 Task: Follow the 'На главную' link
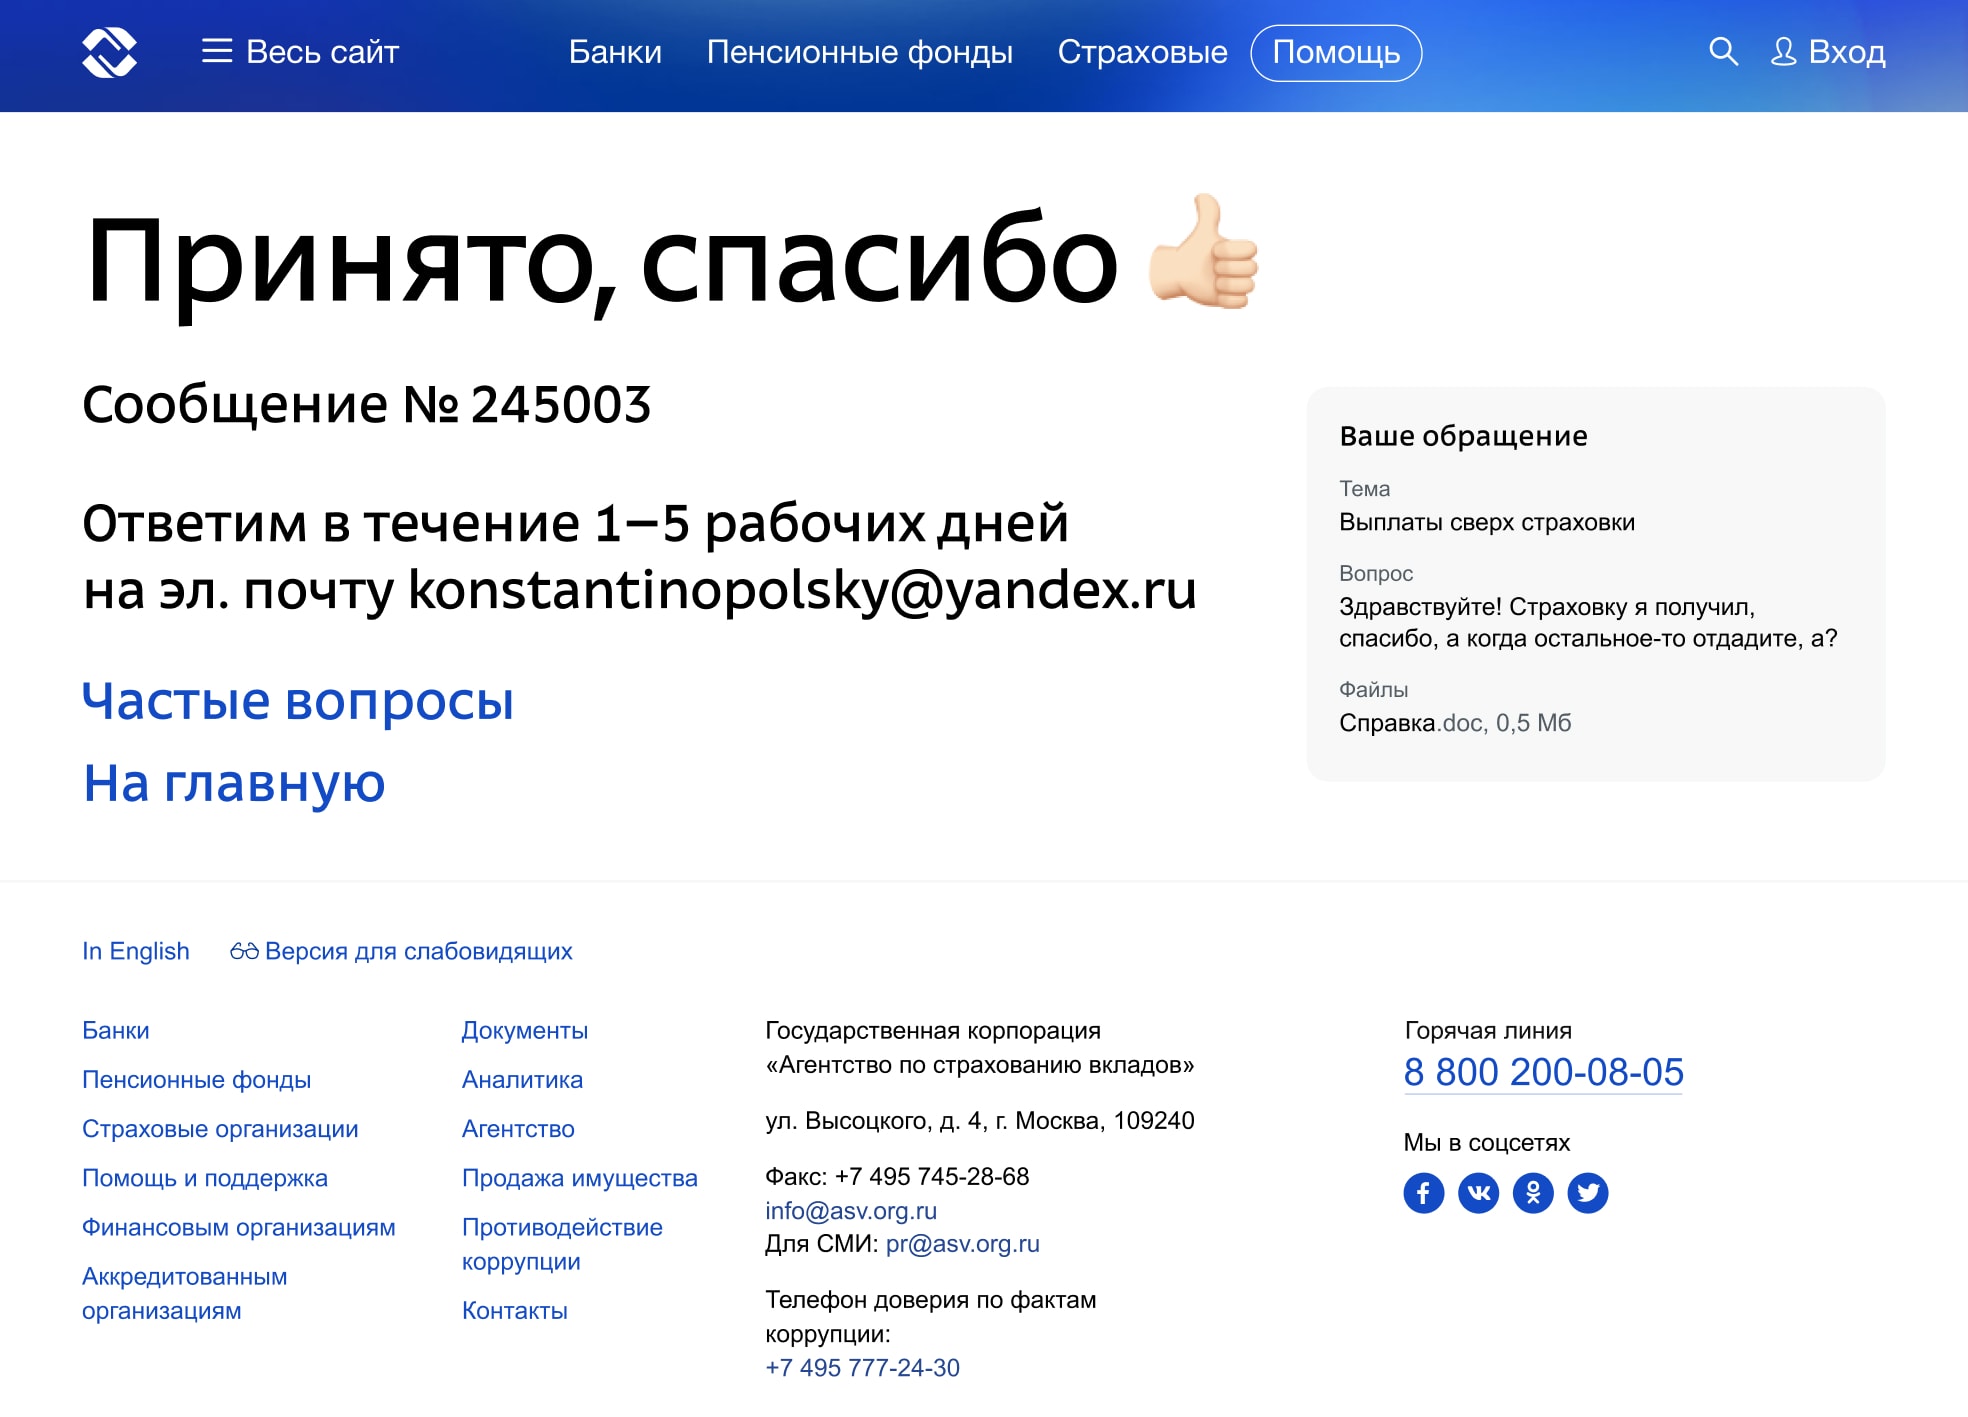pos(234,783)
